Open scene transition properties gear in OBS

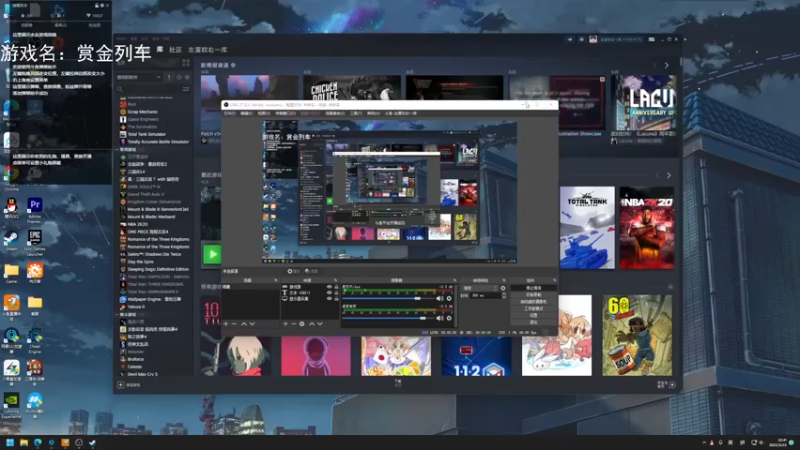[503, 288]
